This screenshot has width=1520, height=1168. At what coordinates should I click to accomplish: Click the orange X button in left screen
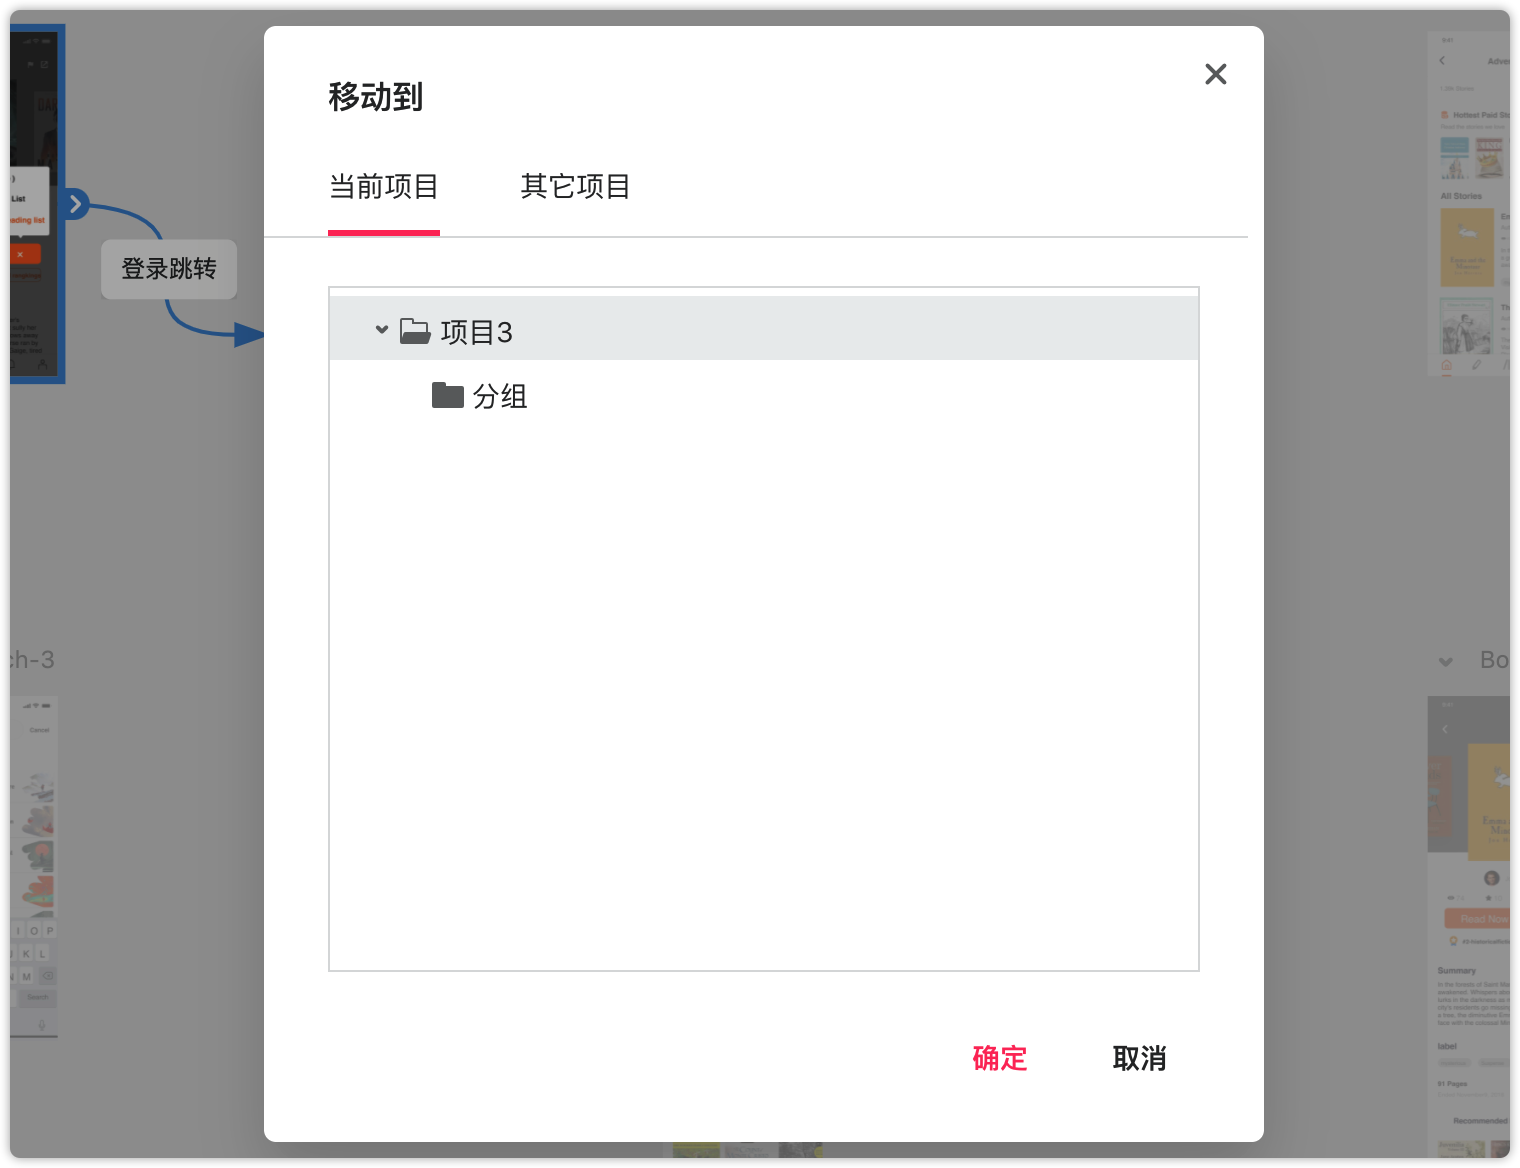pos(20,255)
